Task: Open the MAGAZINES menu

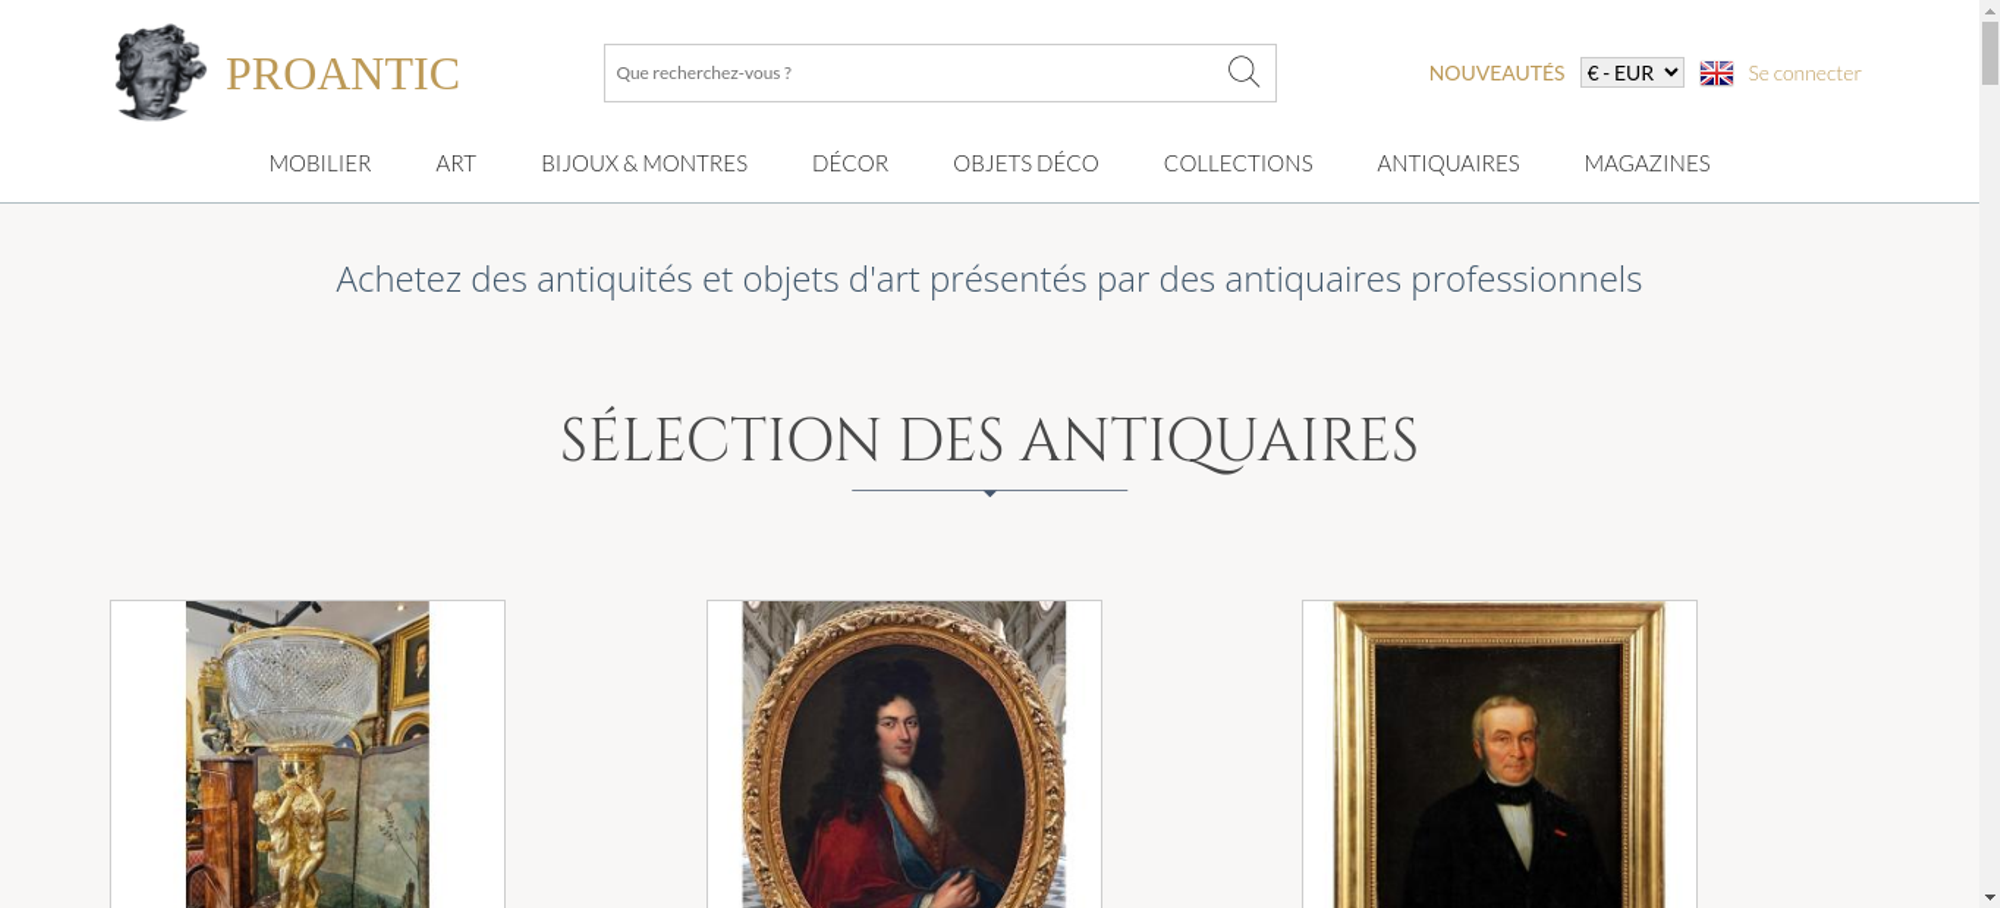Action: (x=1647, y=163)
